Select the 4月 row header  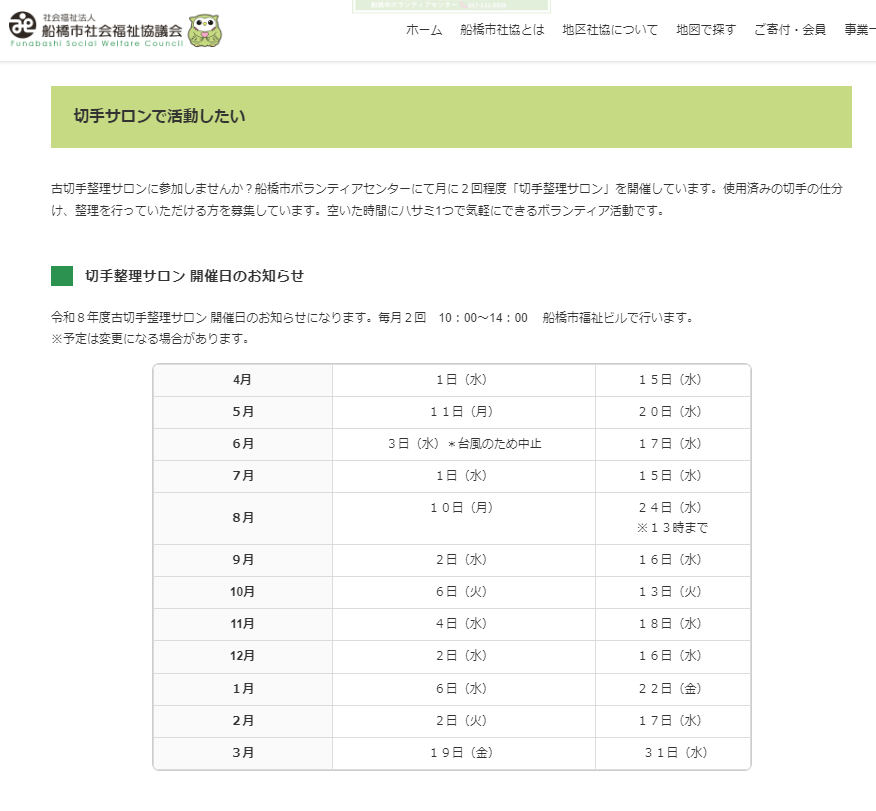click(x=243, y=380)
